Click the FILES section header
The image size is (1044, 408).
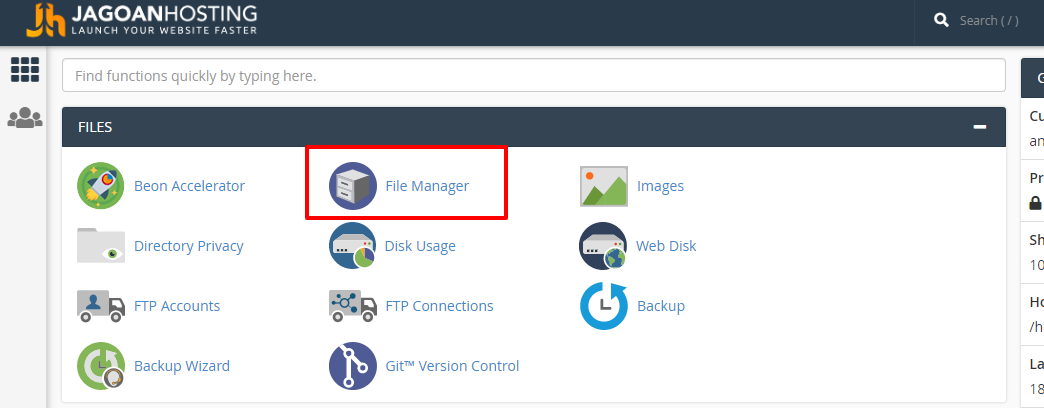pos(533,126)
